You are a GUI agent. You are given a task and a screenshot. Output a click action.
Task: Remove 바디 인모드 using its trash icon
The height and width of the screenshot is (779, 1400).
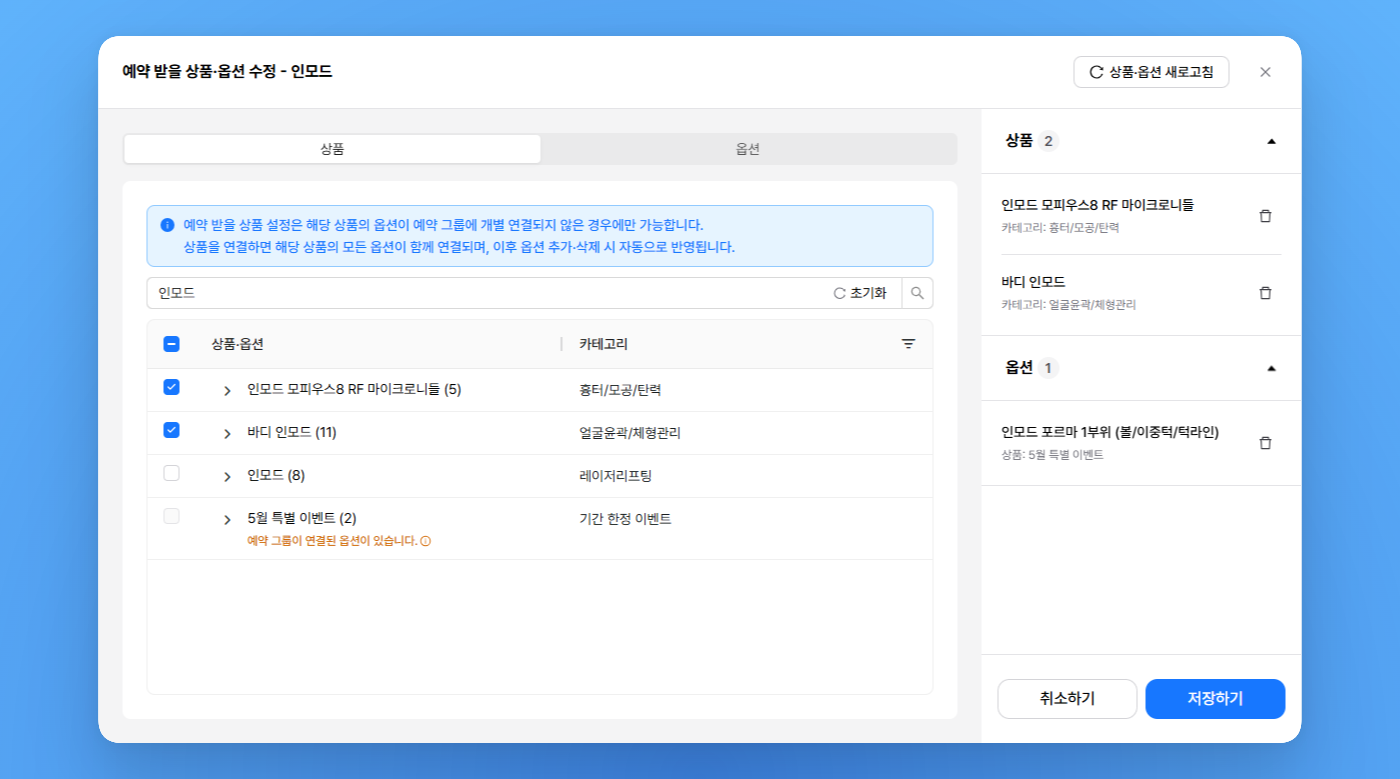1265,293
